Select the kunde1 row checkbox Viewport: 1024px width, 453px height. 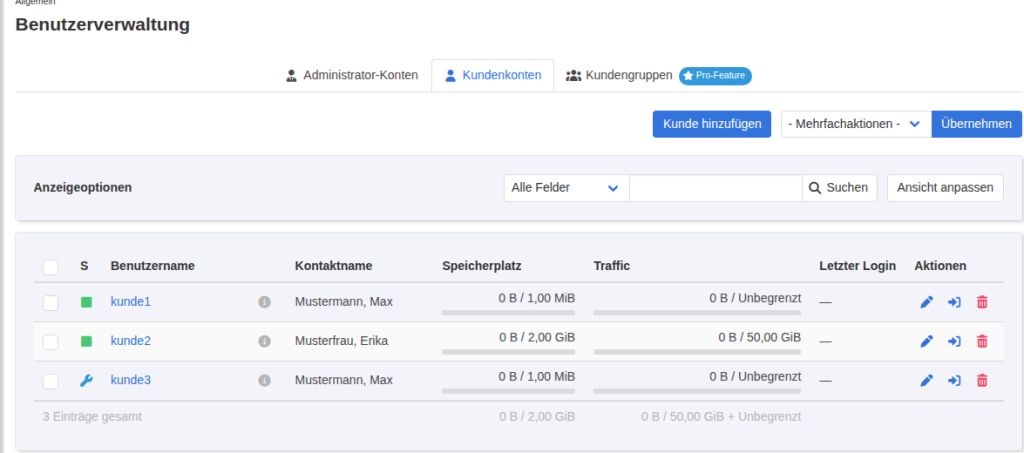tap(50, 303)
